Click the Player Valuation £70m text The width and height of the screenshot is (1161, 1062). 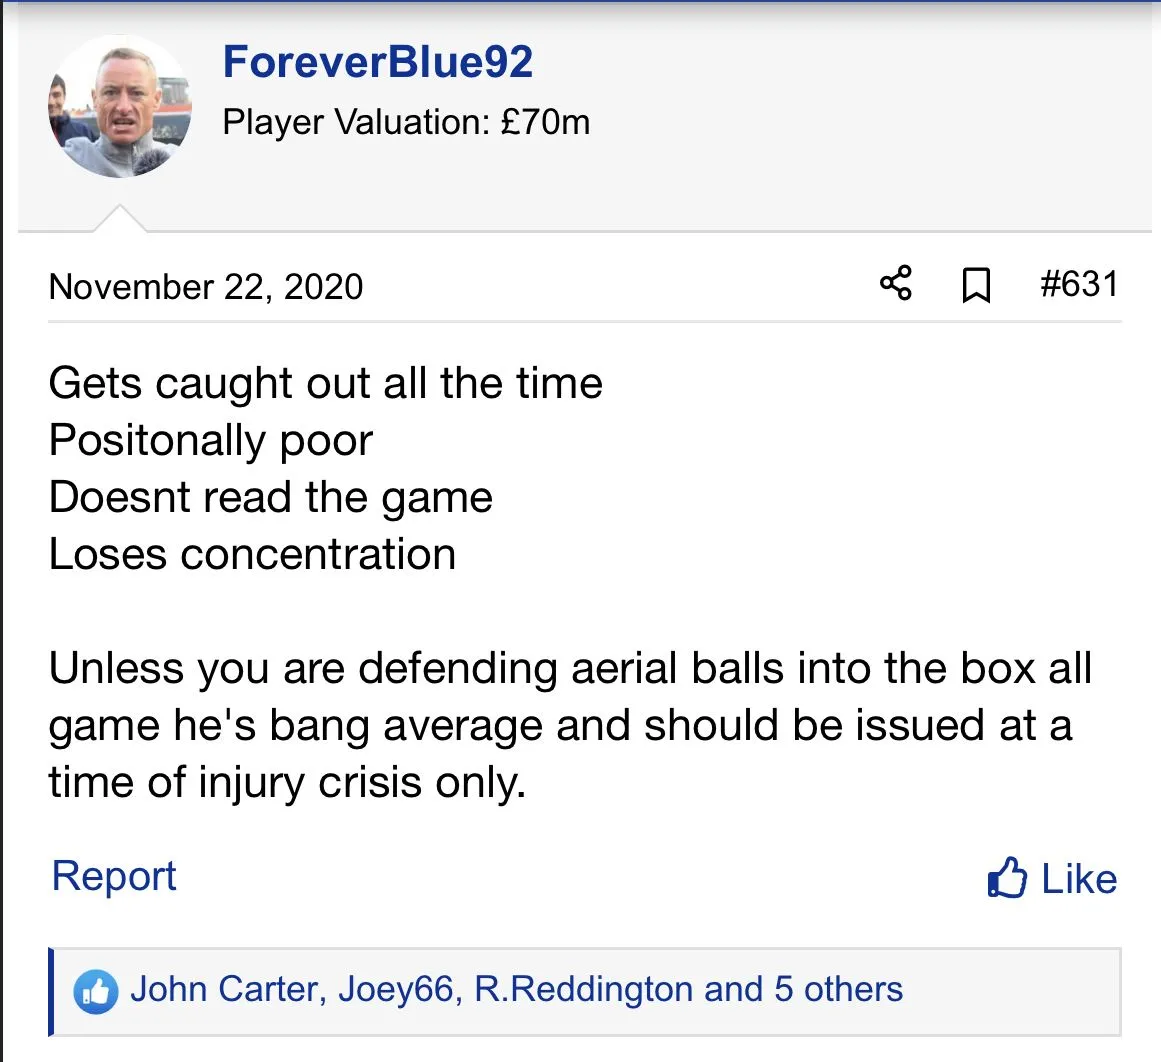(x=406, y=122)
